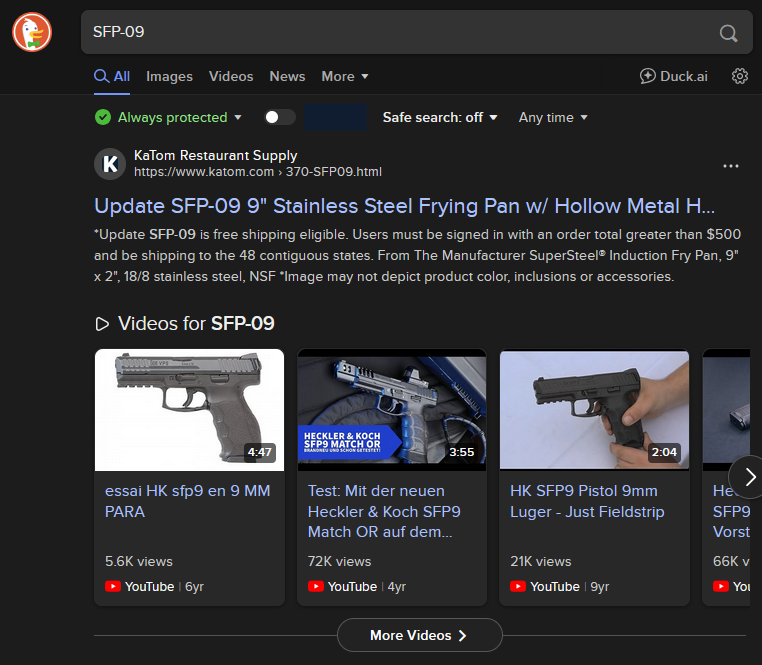Screen dimensions: 762x665
Task: Open the partially visible fourth video card
Action: 726,477
